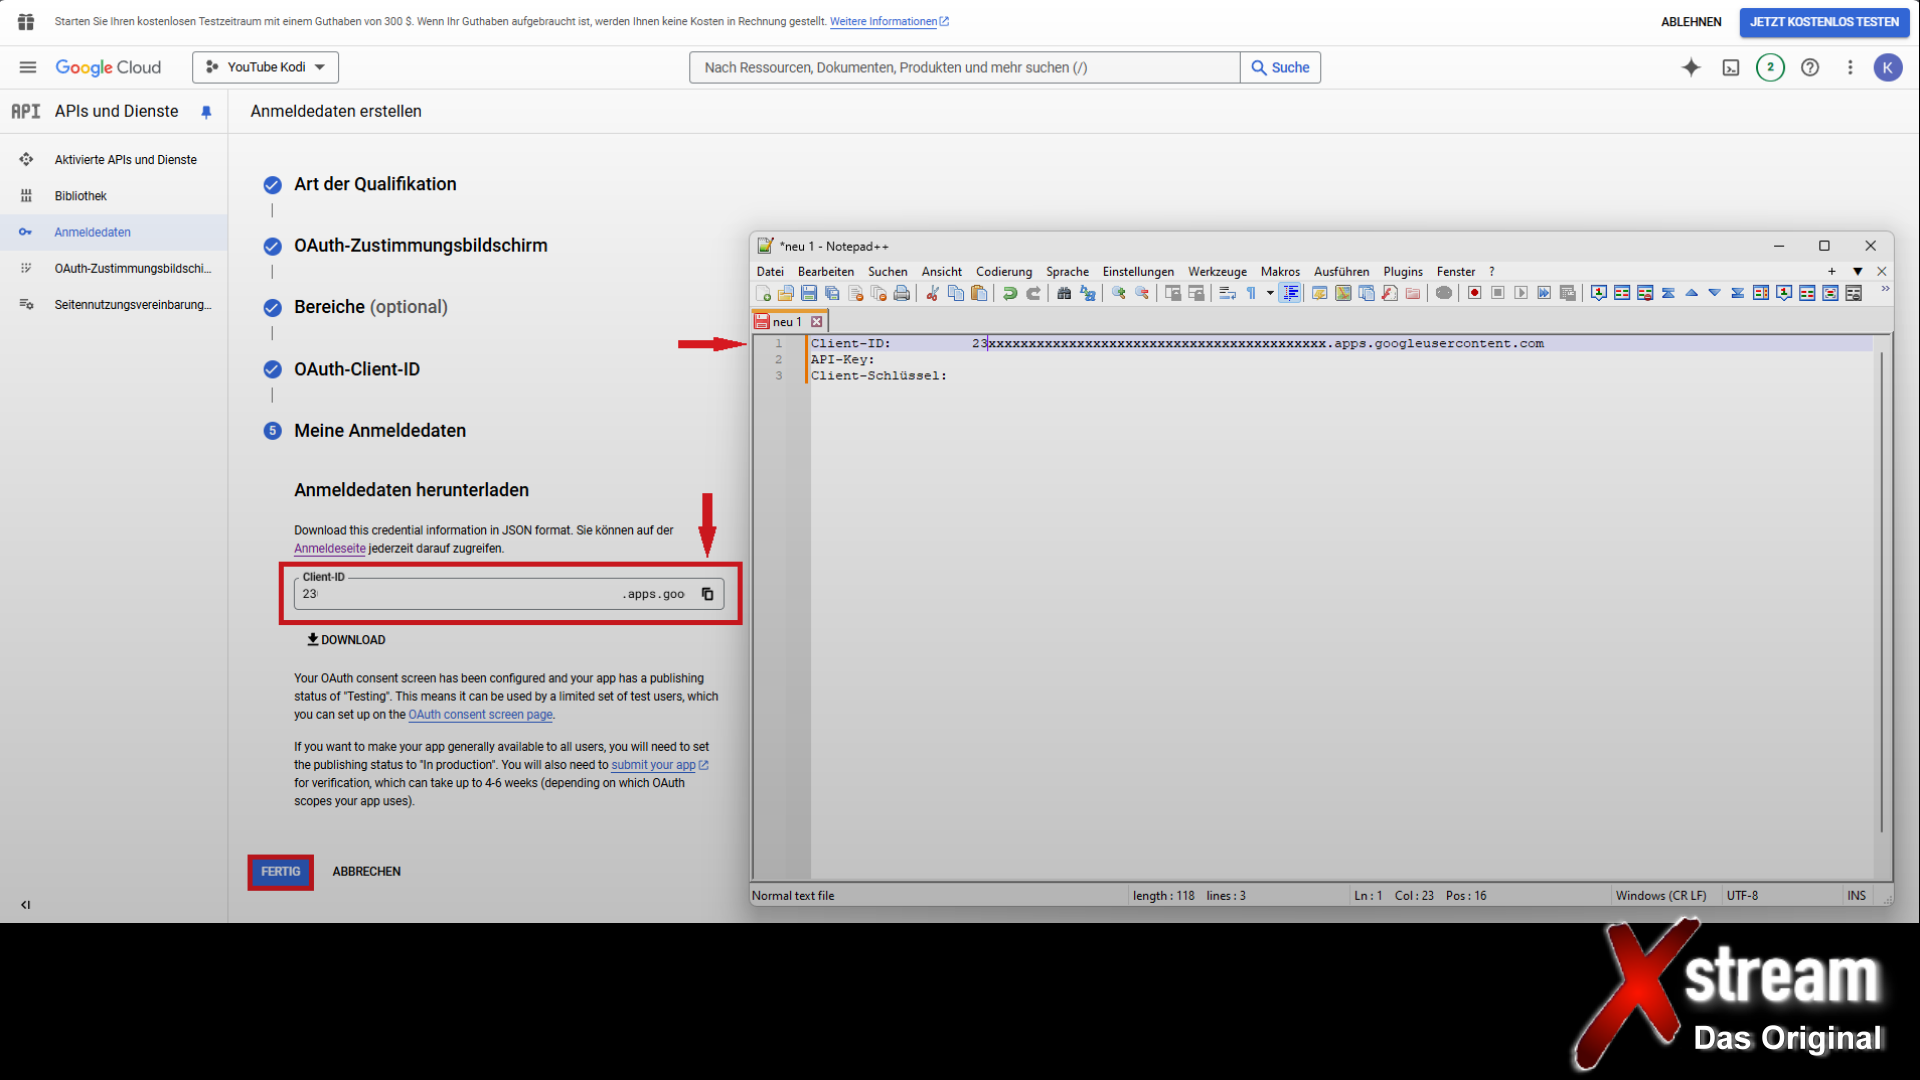Click the red record macro icon
Image resolution: width=1920 pixels, height=1080 pixels.
[x=1474, y=293]
